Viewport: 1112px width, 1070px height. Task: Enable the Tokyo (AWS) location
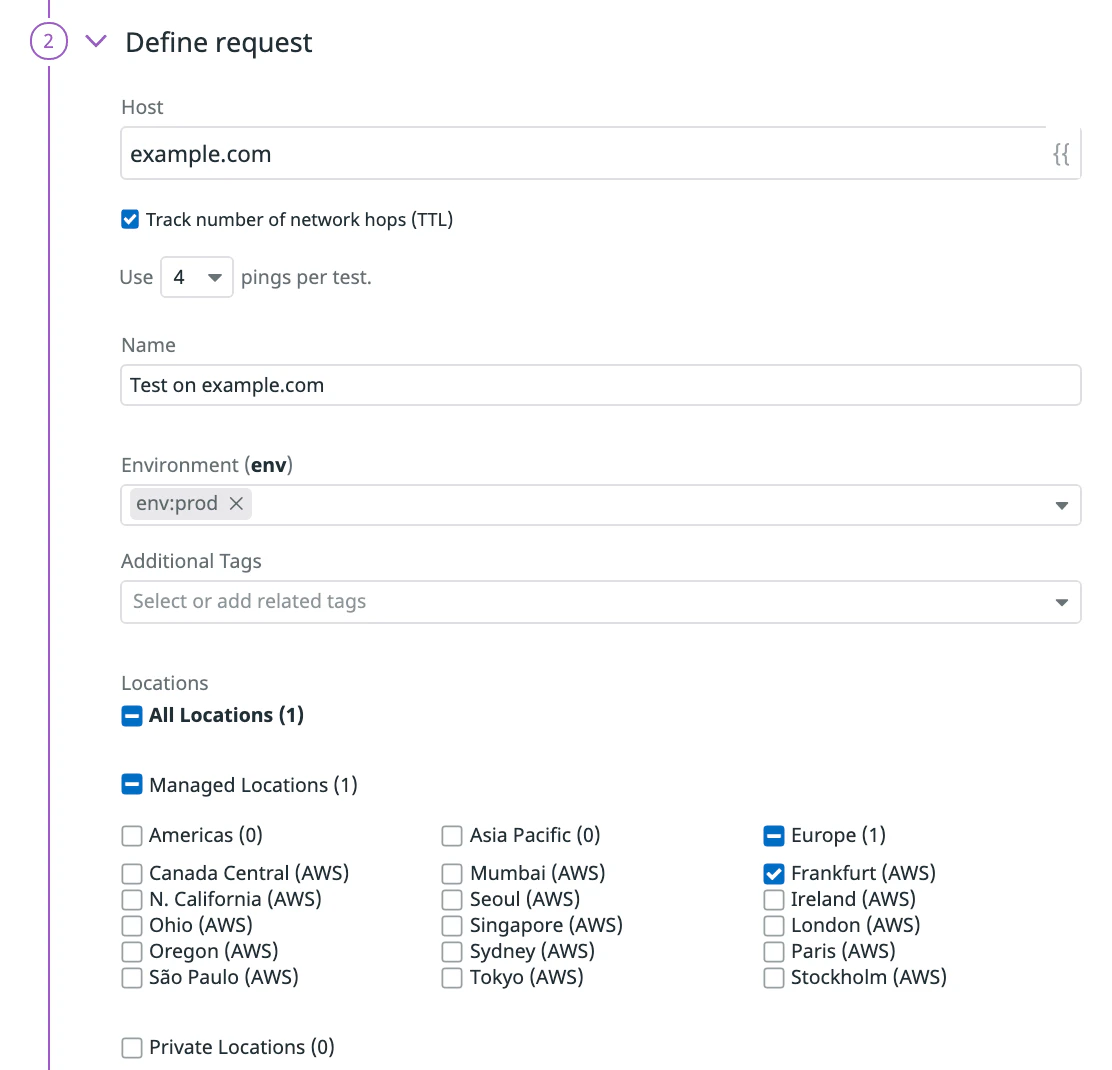click(452, 978)
